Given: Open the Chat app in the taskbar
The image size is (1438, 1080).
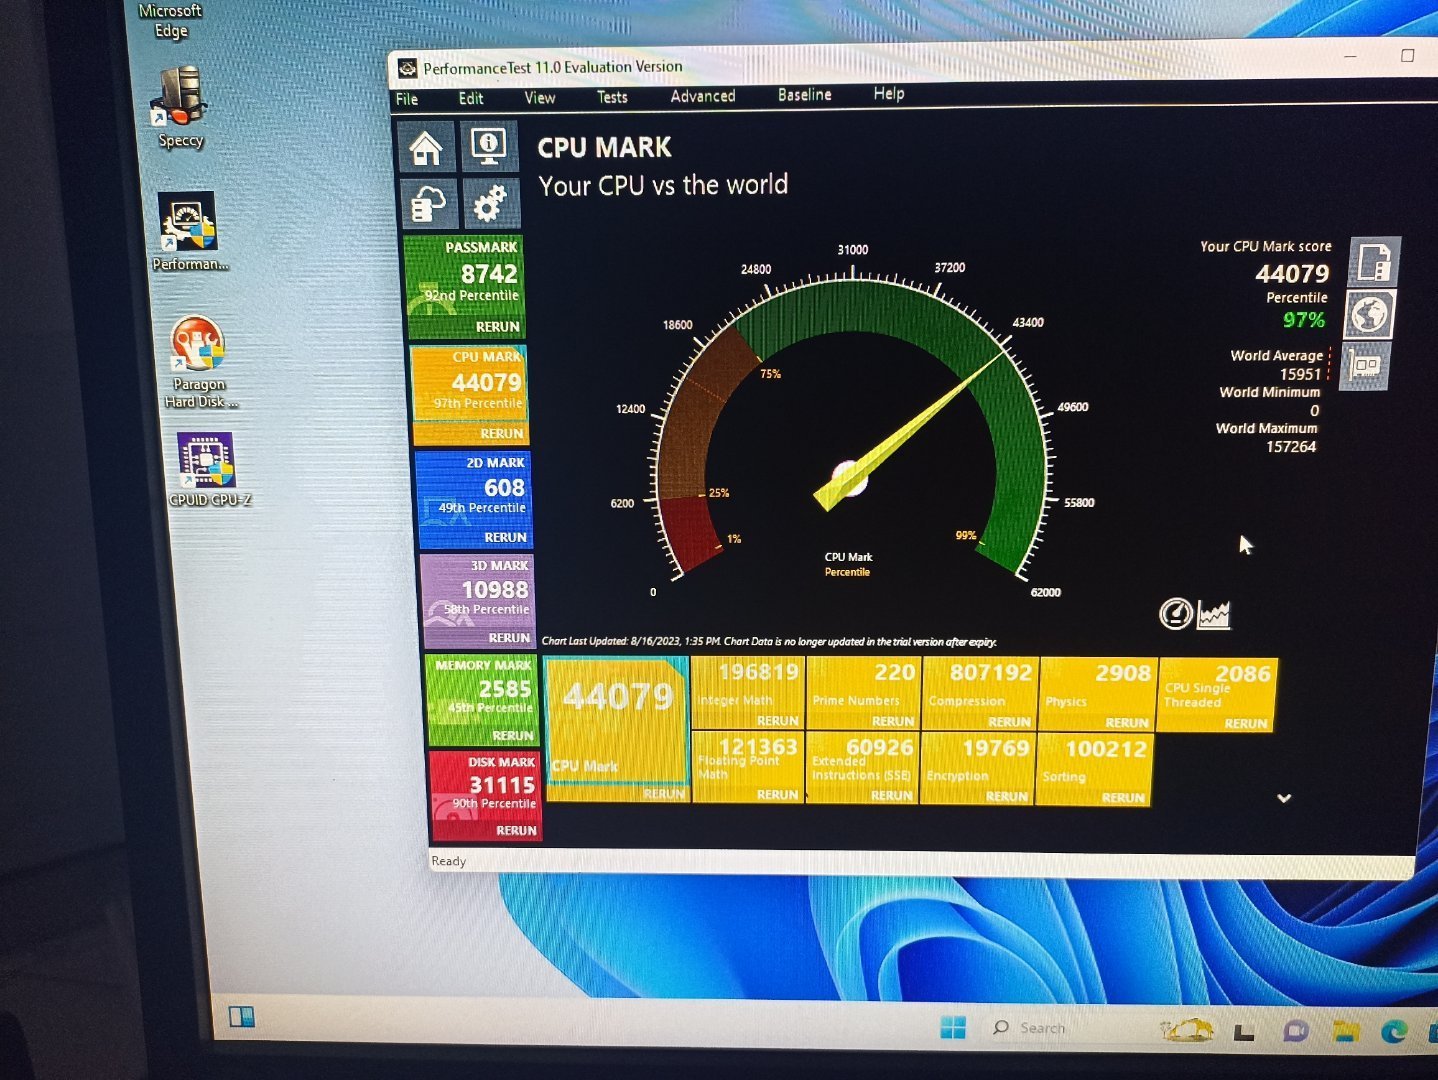Looking at the screenshot, I should point(1296,1031).
